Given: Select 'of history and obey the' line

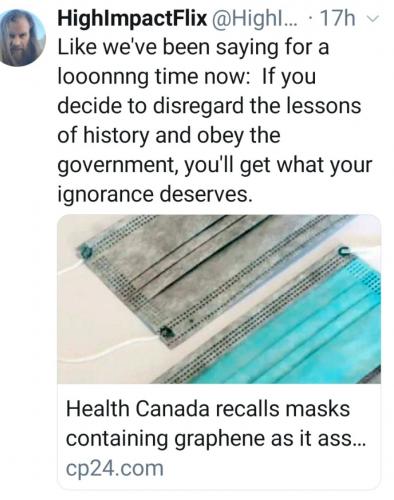Looking at the screenshot, I should pos(169,135).
